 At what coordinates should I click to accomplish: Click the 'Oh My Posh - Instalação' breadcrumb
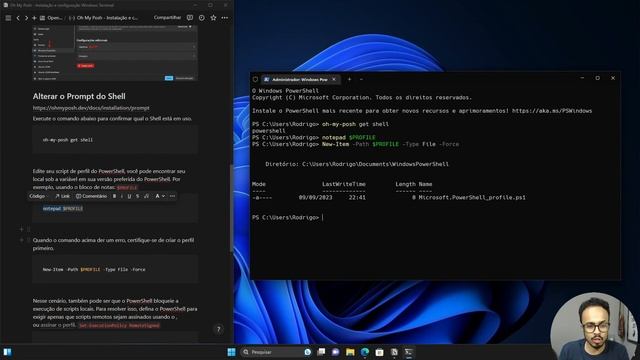point(103,18)
